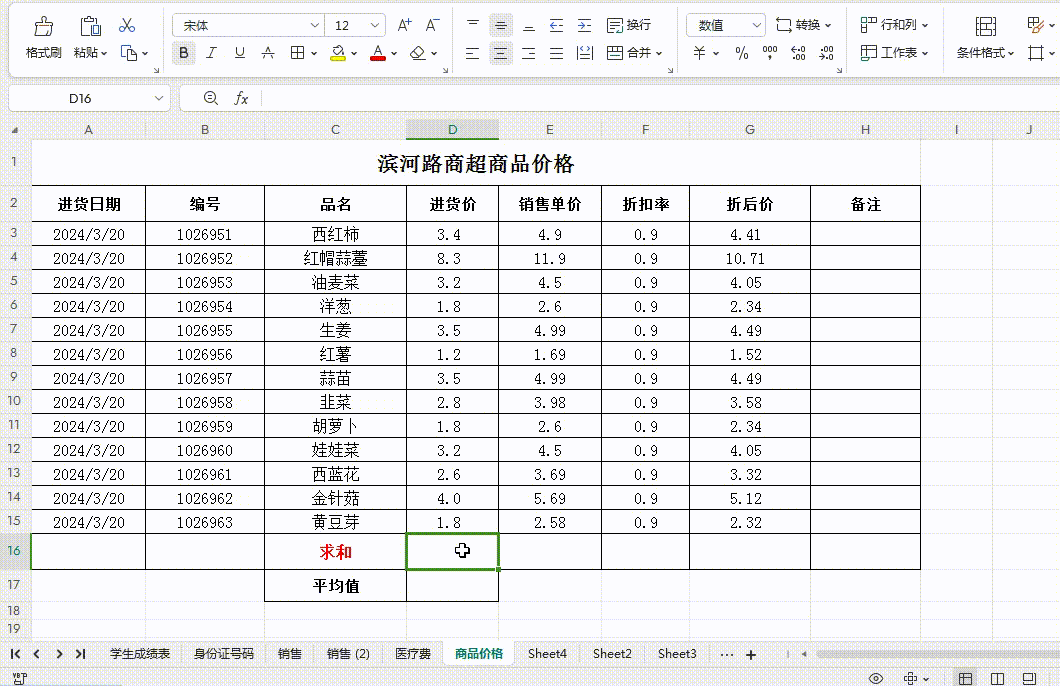Switch to the Sheet2 tab
This screenshot has height=686, width=1060.
pos(612,654)
